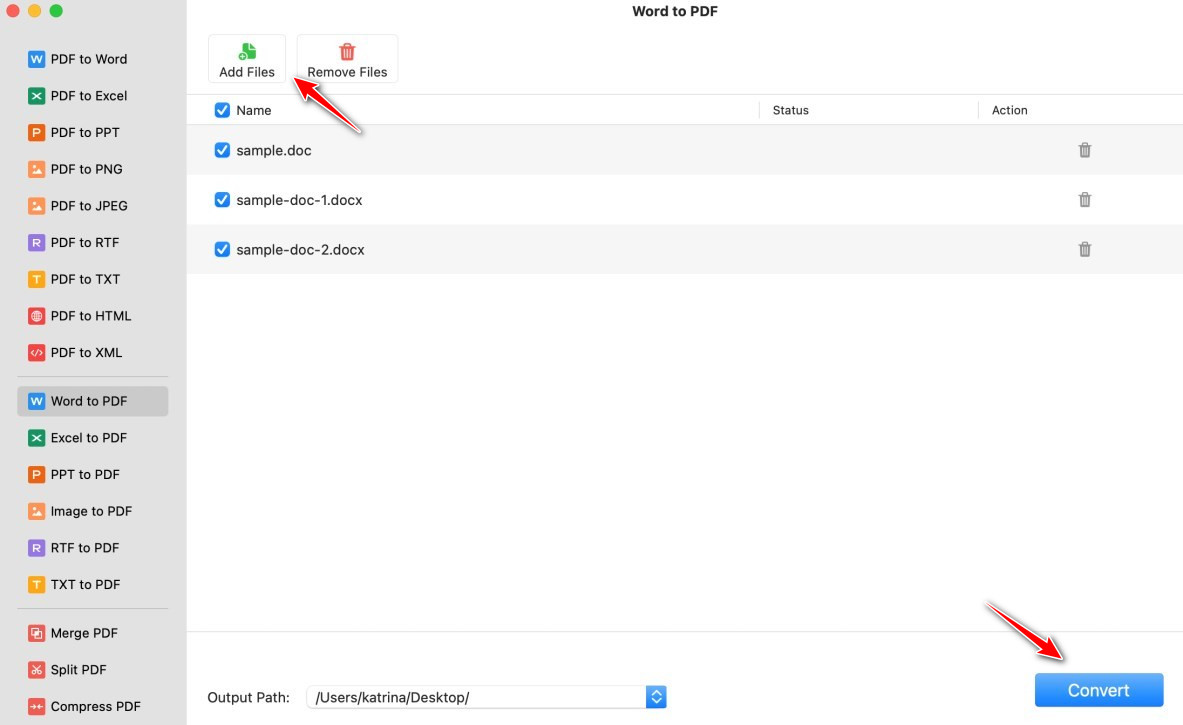1183x725 pixels.
Task: Uncheck sample-doc-1.docx from the list
Action: click(x=221, y=200)
